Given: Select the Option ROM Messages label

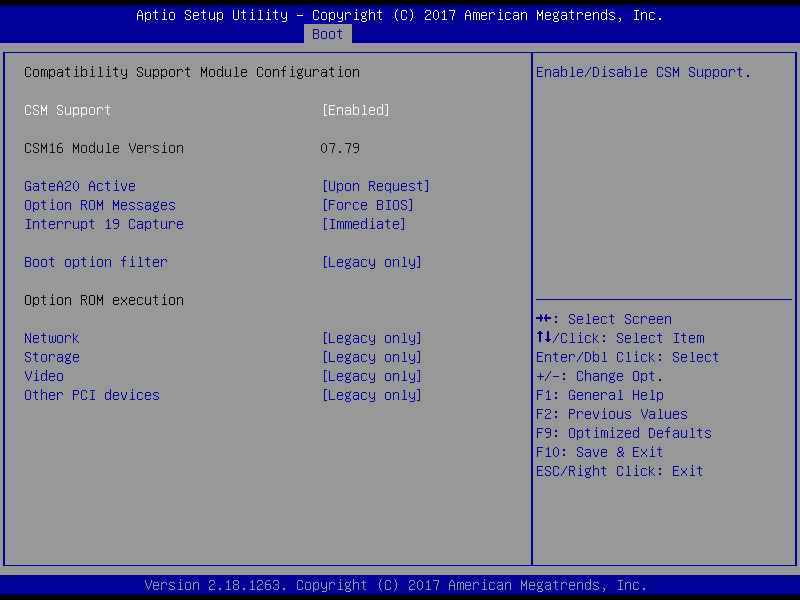Looking at the screenshot, I should click(100, 205).
